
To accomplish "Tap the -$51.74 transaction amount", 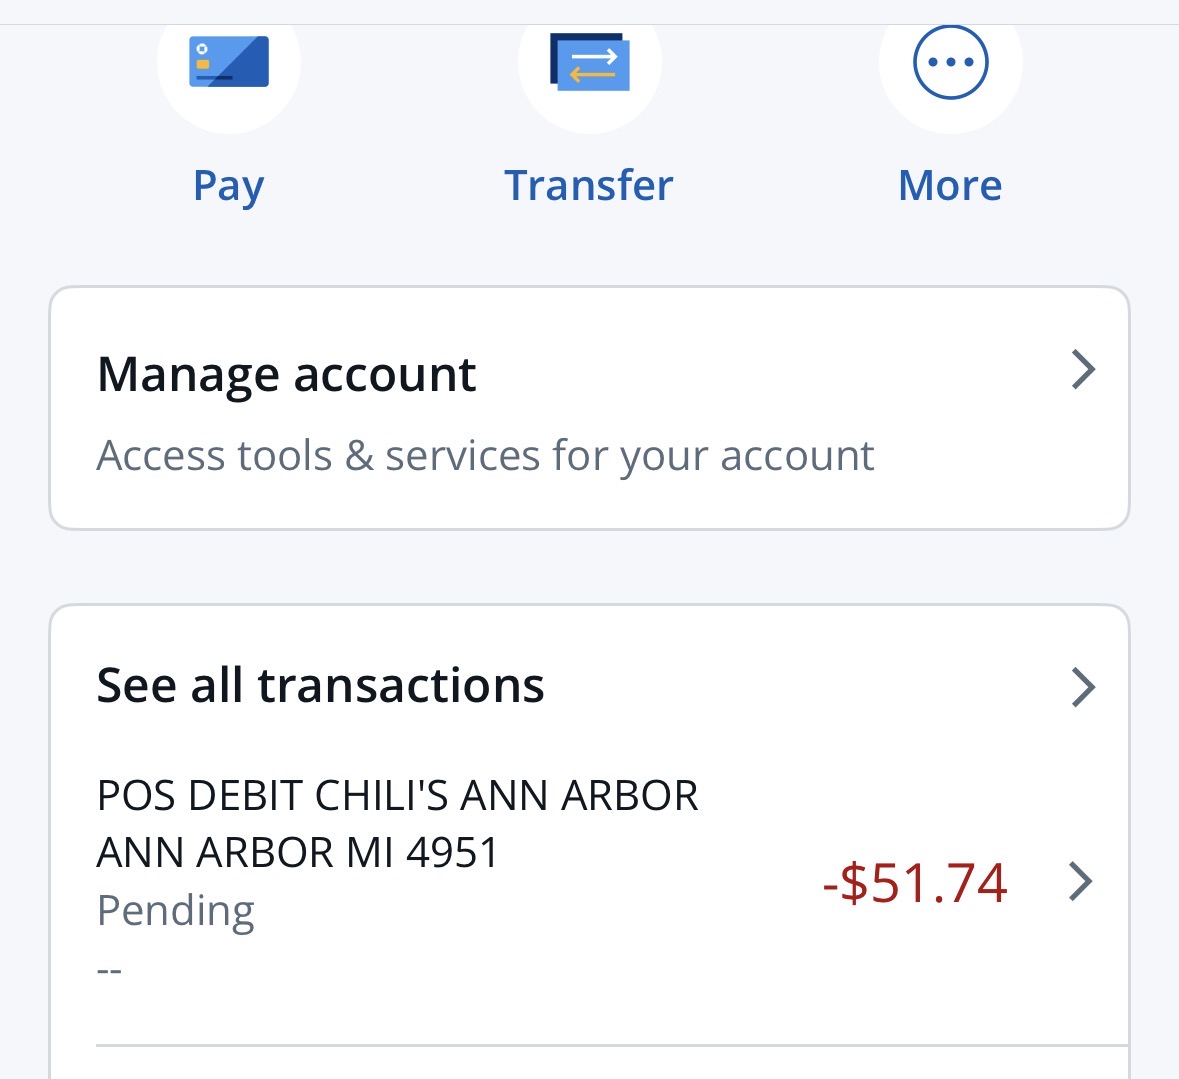I will click(914, 883).
